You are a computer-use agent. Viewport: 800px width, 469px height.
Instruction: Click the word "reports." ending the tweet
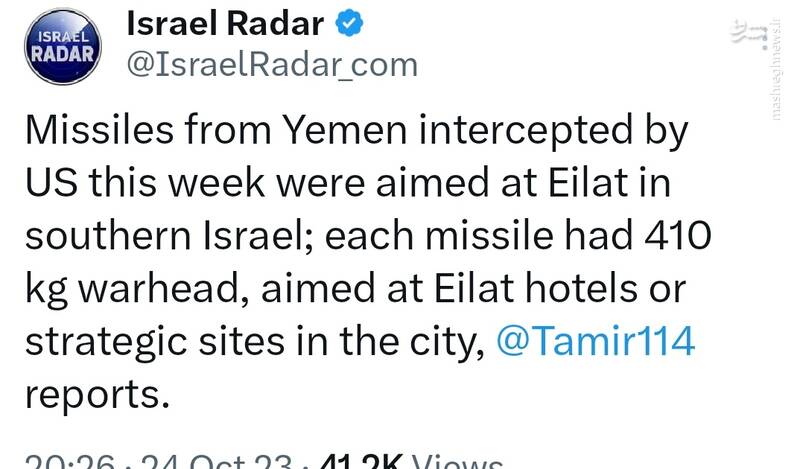pyautogui.click(x=93, y=392)
